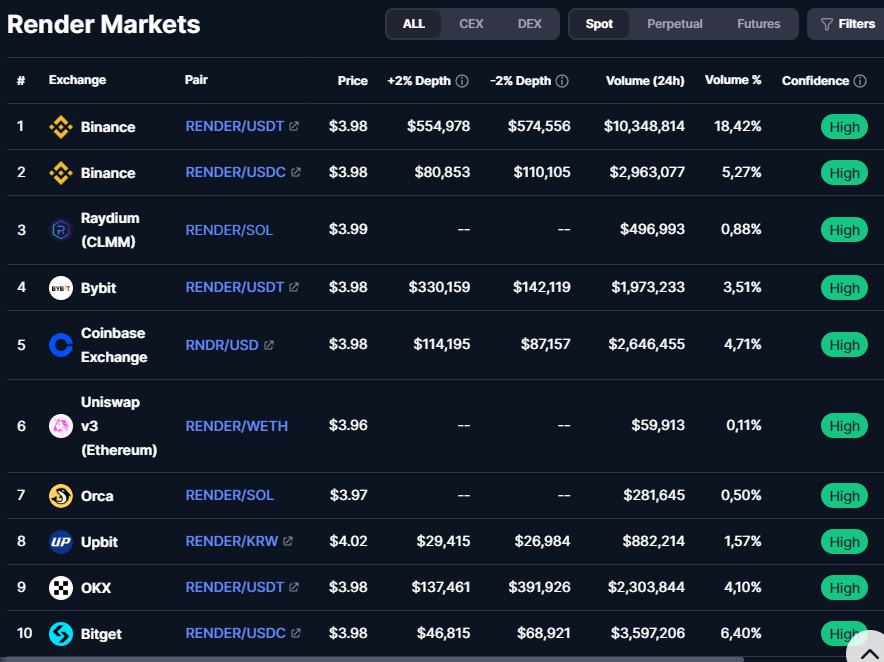Click the Confidence column info icon

[860, 81]
